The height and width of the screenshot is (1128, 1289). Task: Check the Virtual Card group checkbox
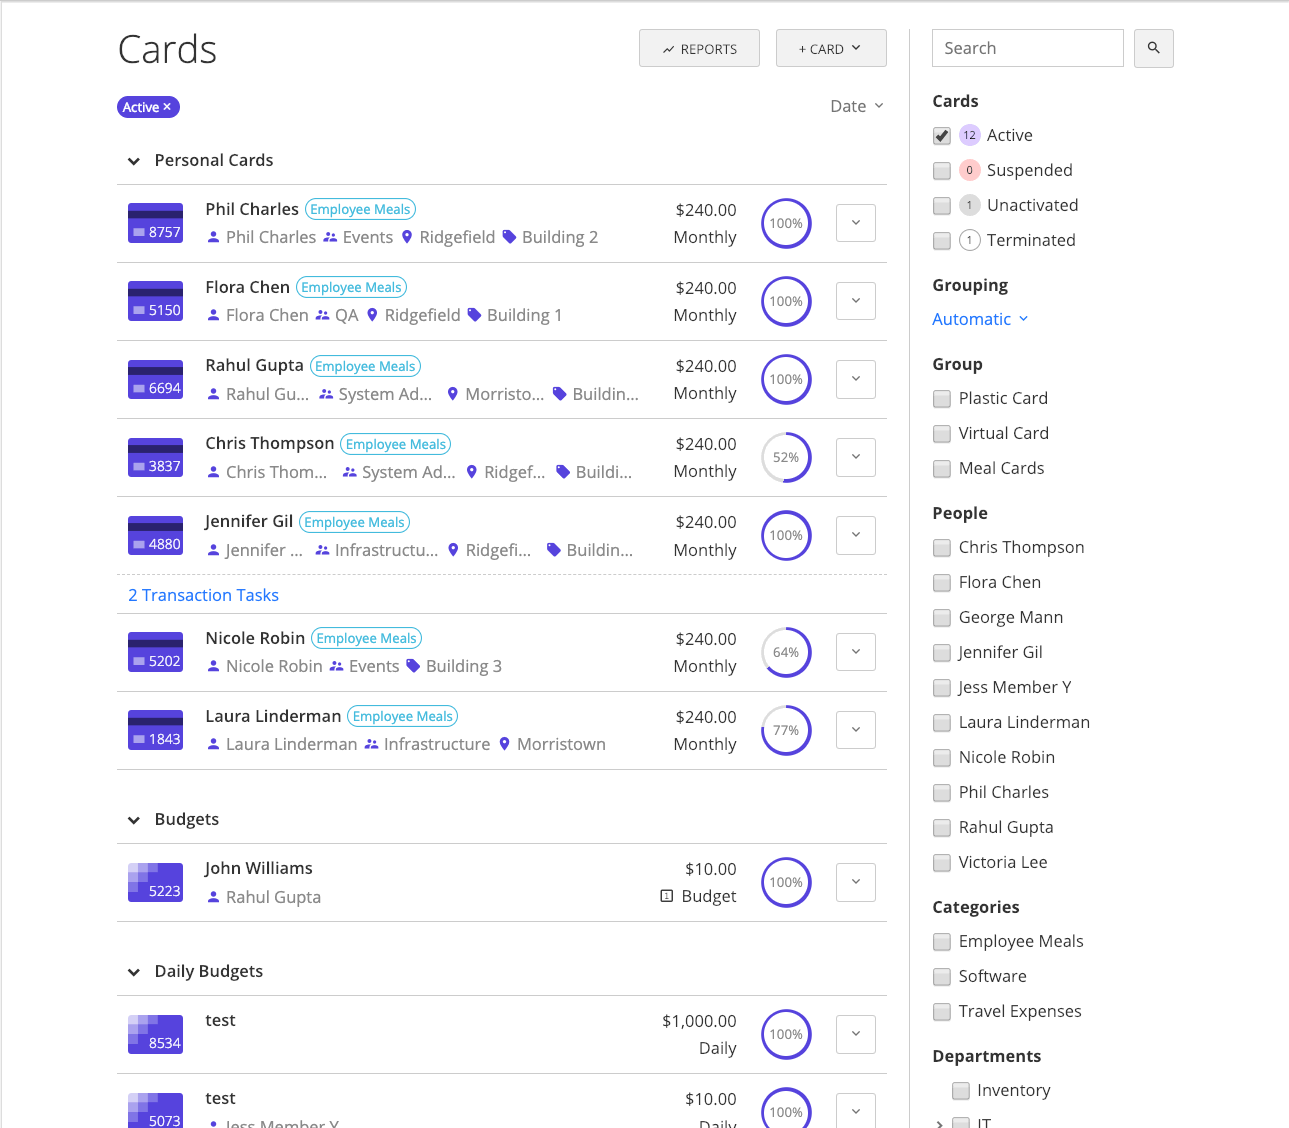941,434
